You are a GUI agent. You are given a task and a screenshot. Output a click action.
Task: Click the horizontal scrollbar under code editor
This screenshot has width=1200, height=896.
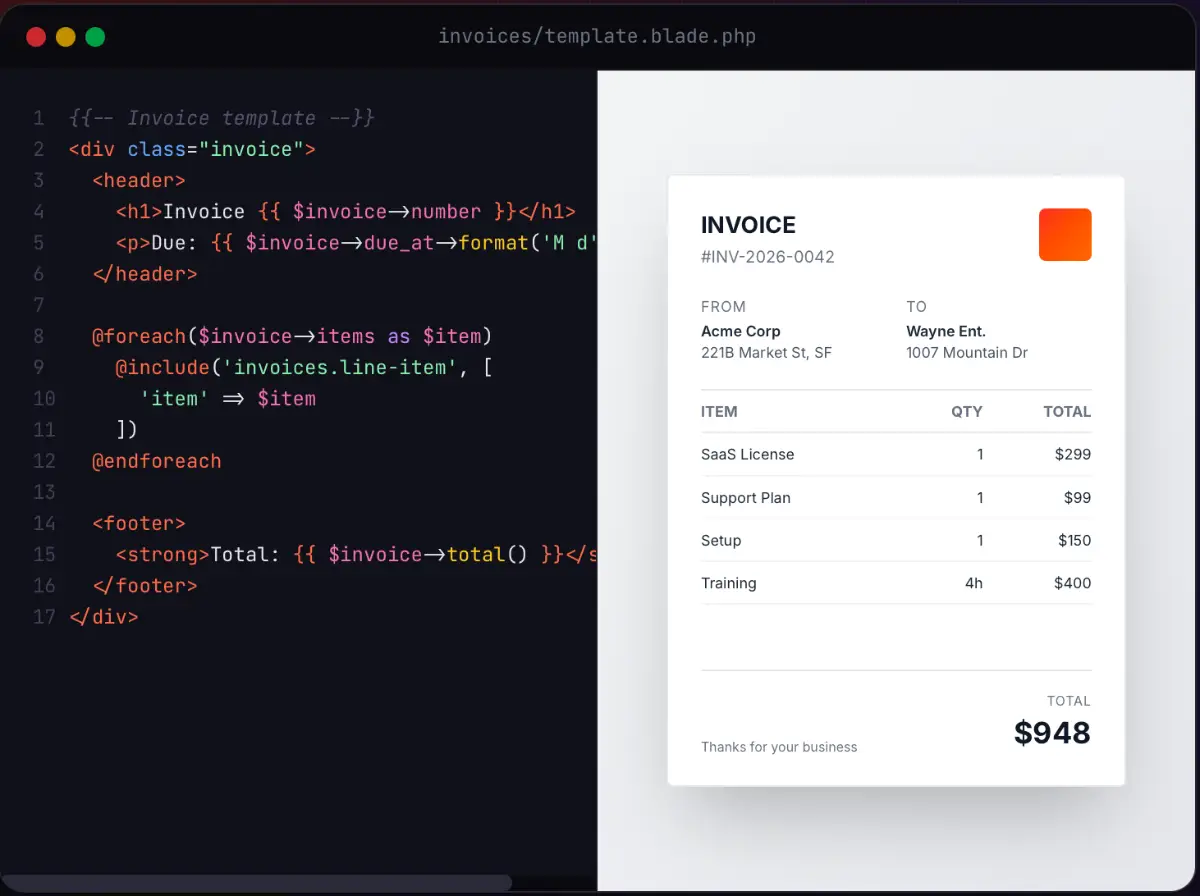[x=256, y=883]
